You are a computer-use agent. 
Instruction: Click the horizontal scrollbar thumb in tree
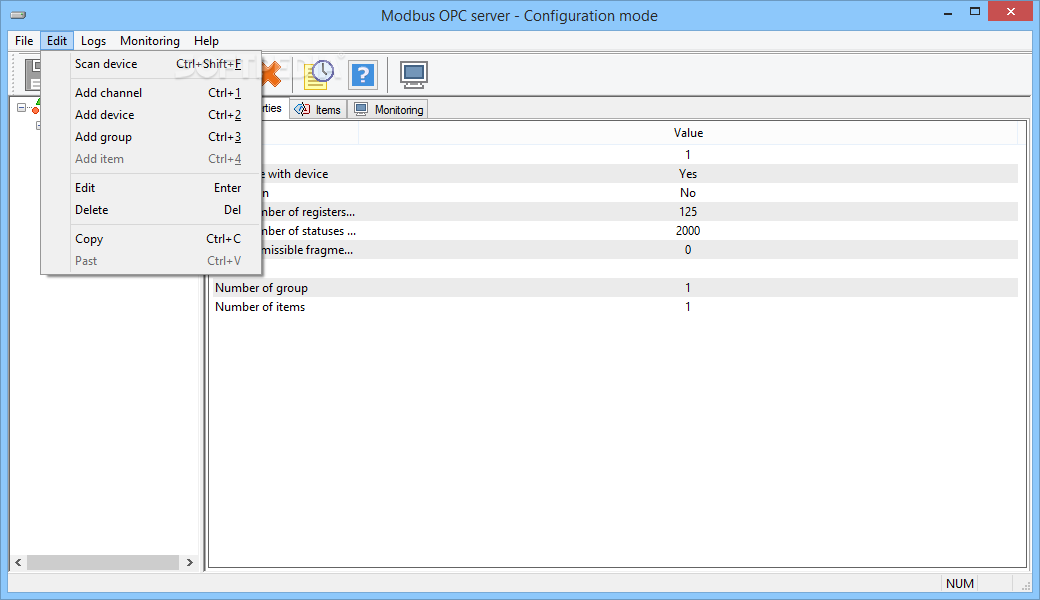(x=103, y=562)
